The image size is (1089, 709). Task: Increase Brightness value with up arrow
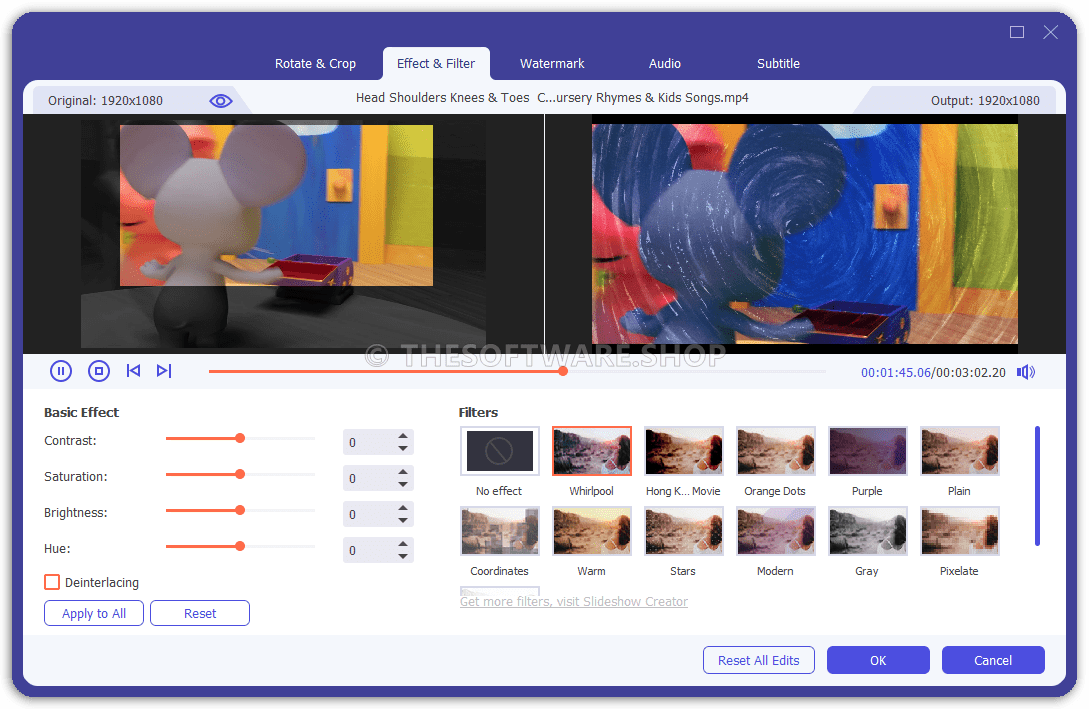click(x=403, y=508)
